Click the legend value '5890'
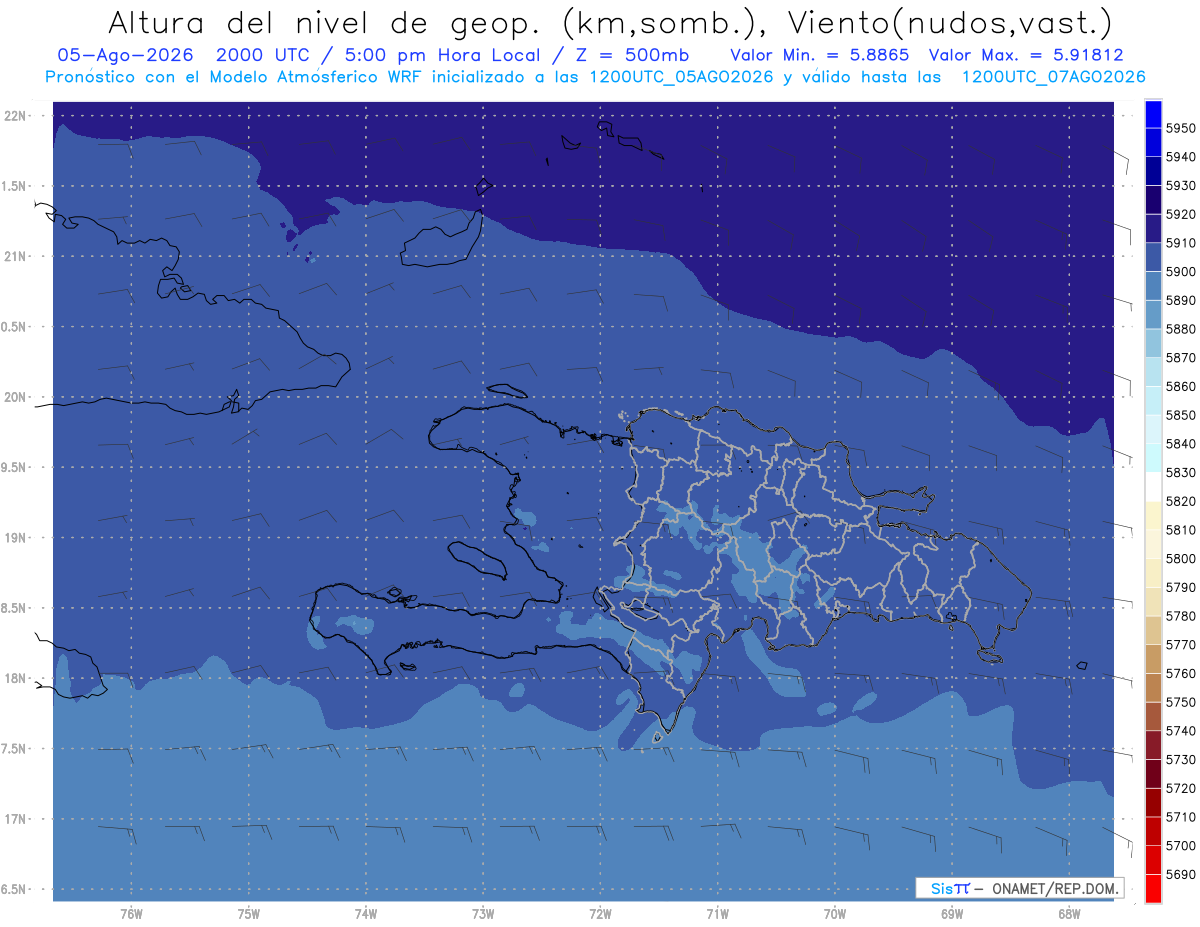1200x927 pixels. (x=1180, y=300)
